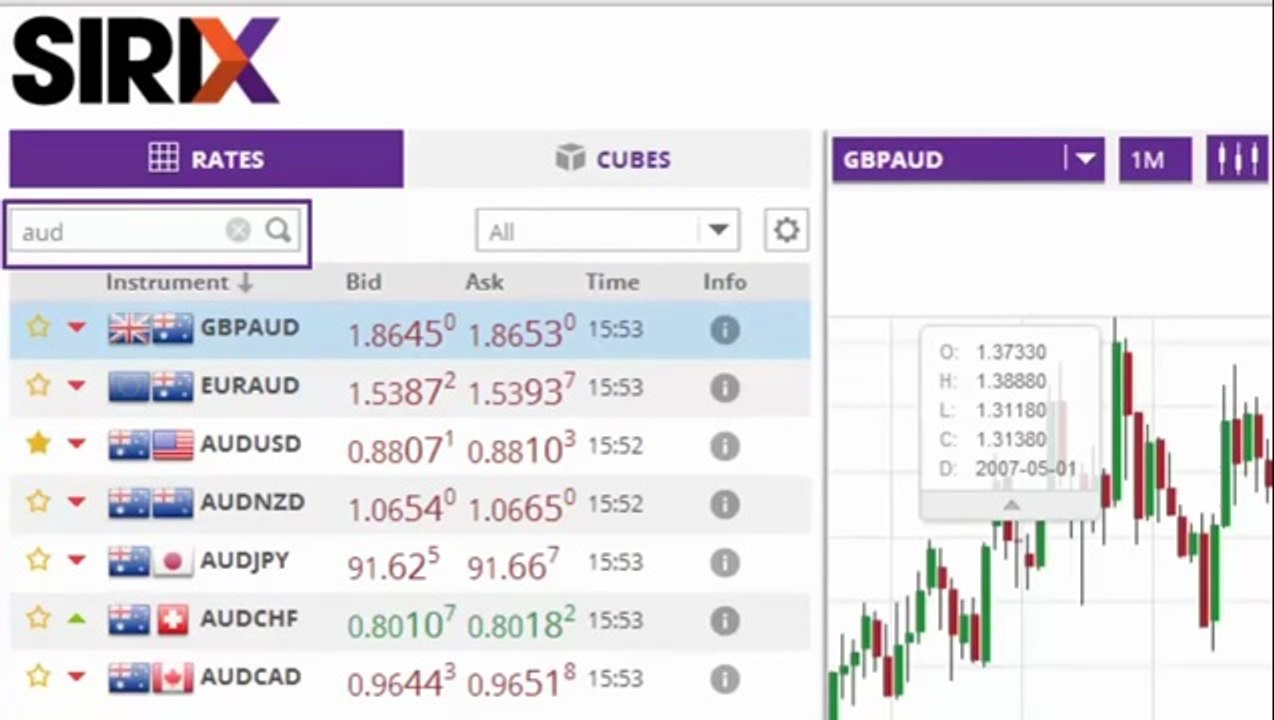The width and height of the screenshot is (1274, 720).
Task: Select the GBPAUD instrument row
Action: click(x=410, y=330)
